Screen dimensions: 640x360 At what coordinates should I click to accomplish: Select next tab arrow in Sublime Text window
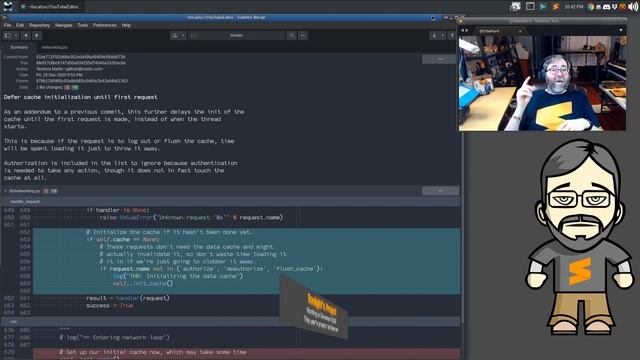467,31
